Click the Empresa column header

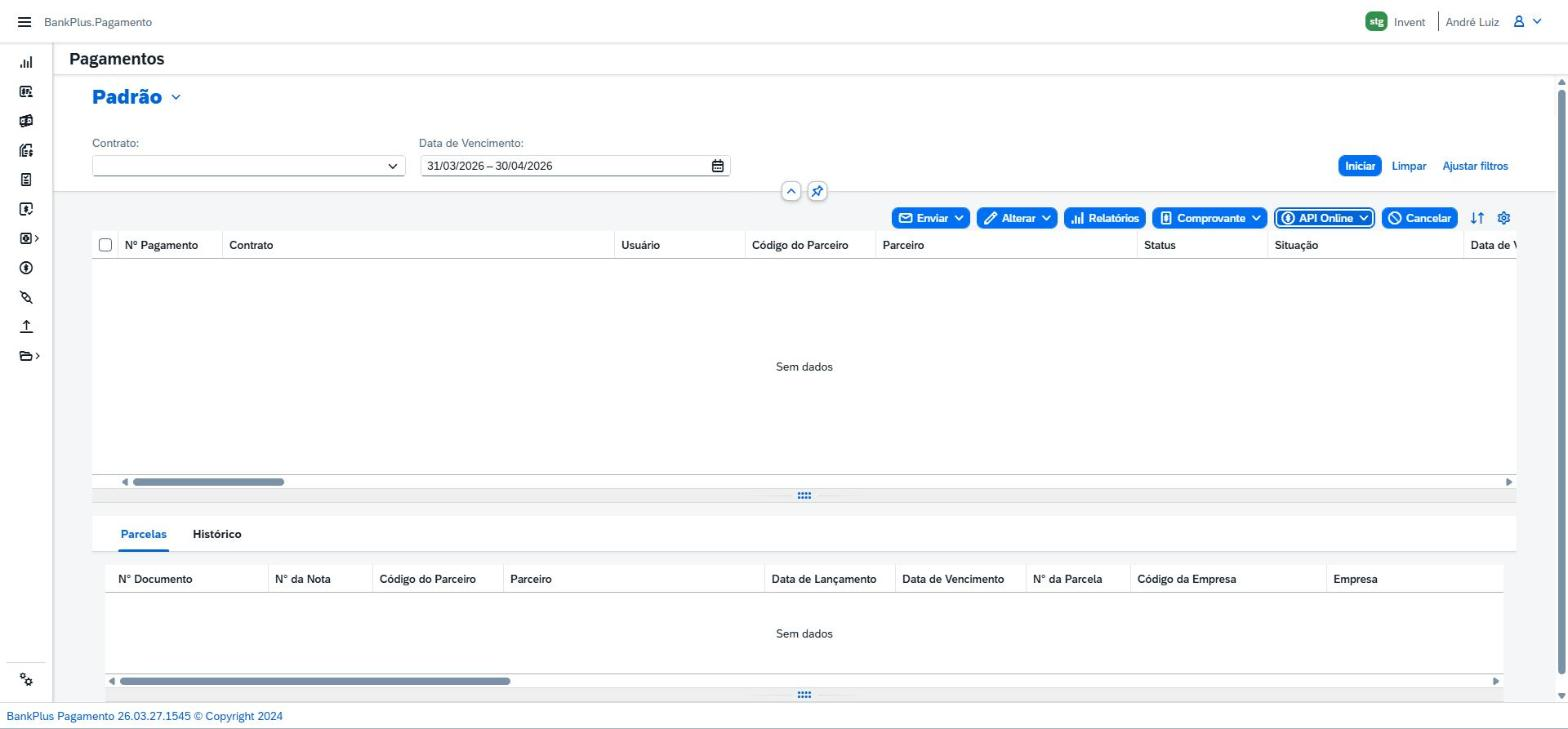tap(1415, 579)
